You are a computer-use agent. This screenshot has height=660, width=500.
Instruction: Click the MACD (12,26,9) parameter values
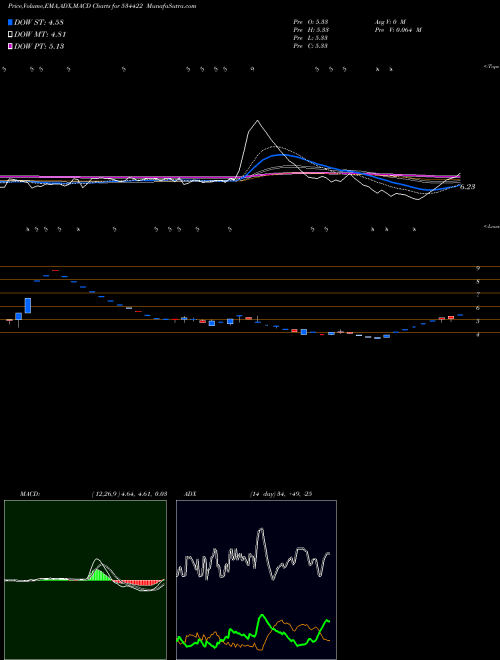[129, 494]
